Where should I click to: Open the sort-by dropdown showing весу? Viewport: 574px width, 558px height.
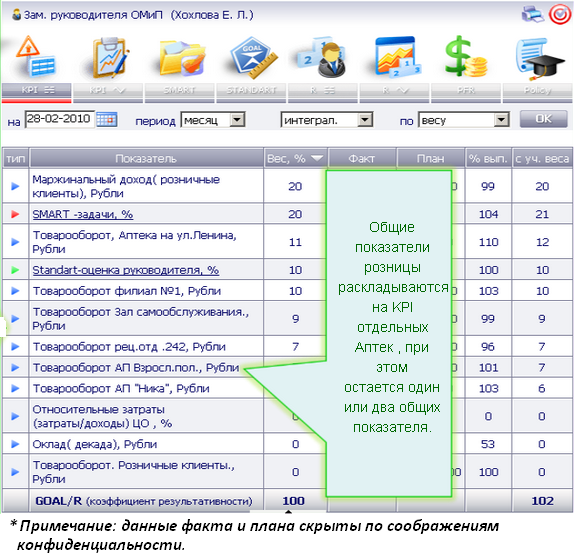464,120
